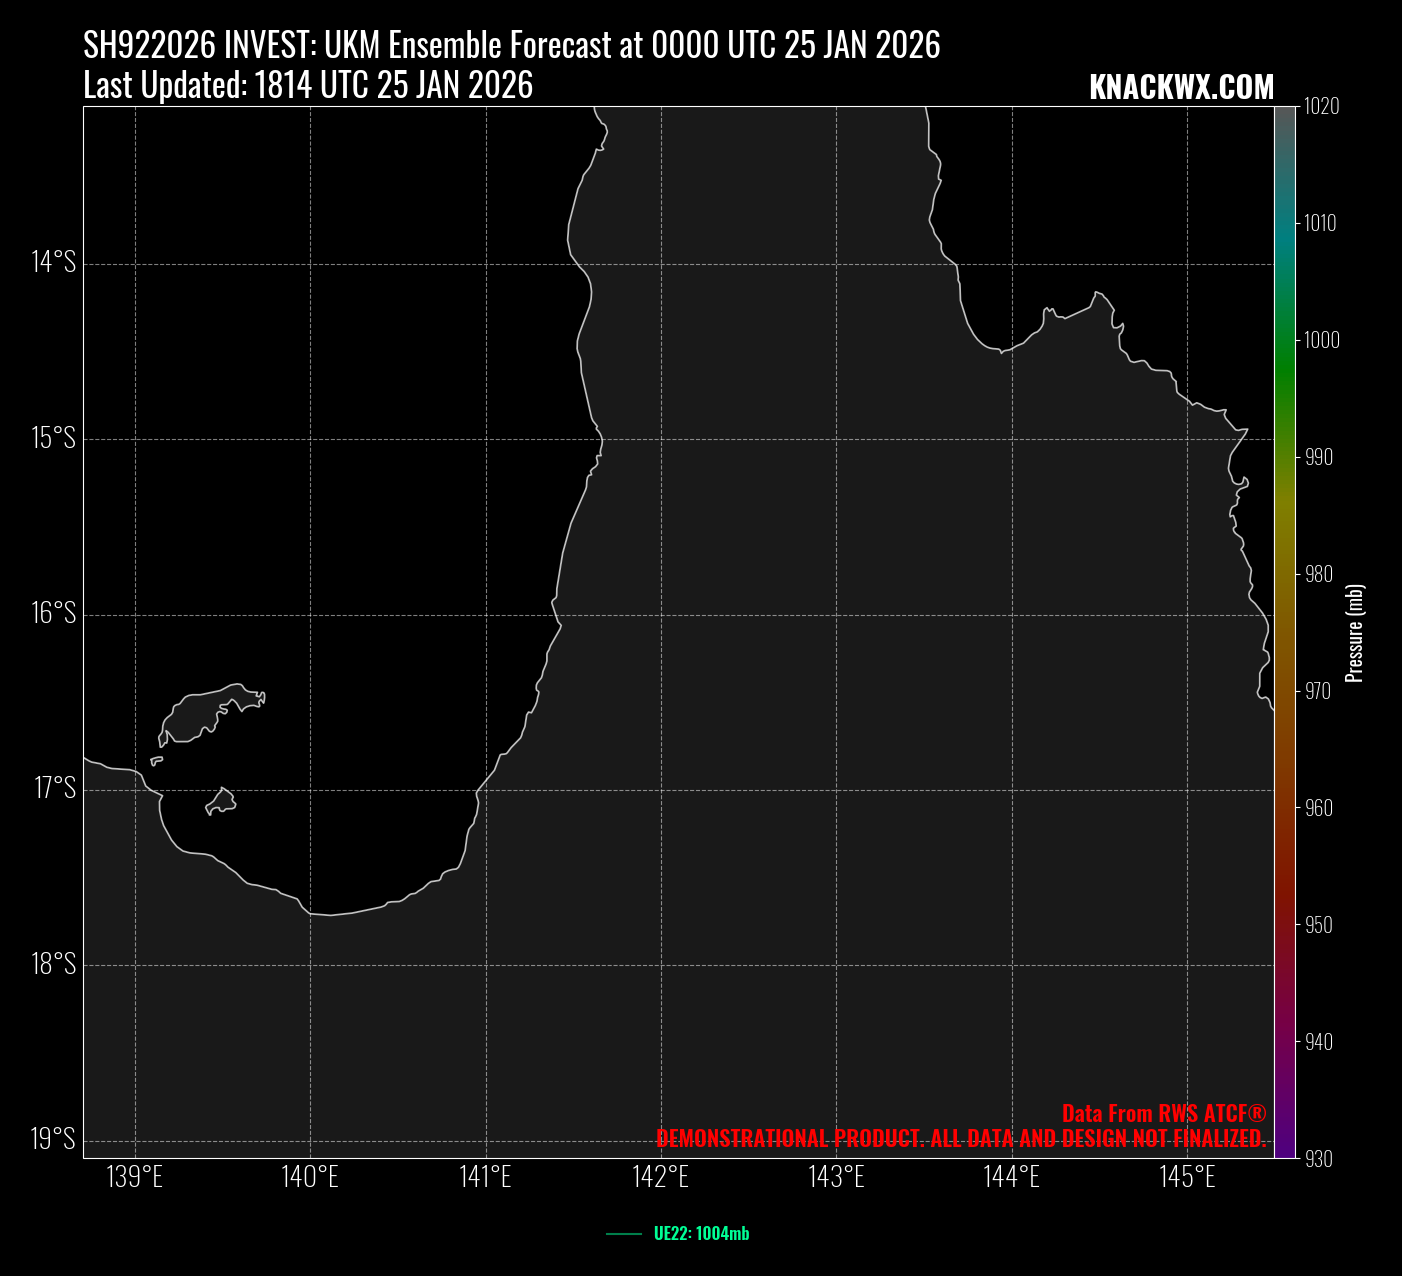Click the 17°S latitude label

click(x=55, y=788)
